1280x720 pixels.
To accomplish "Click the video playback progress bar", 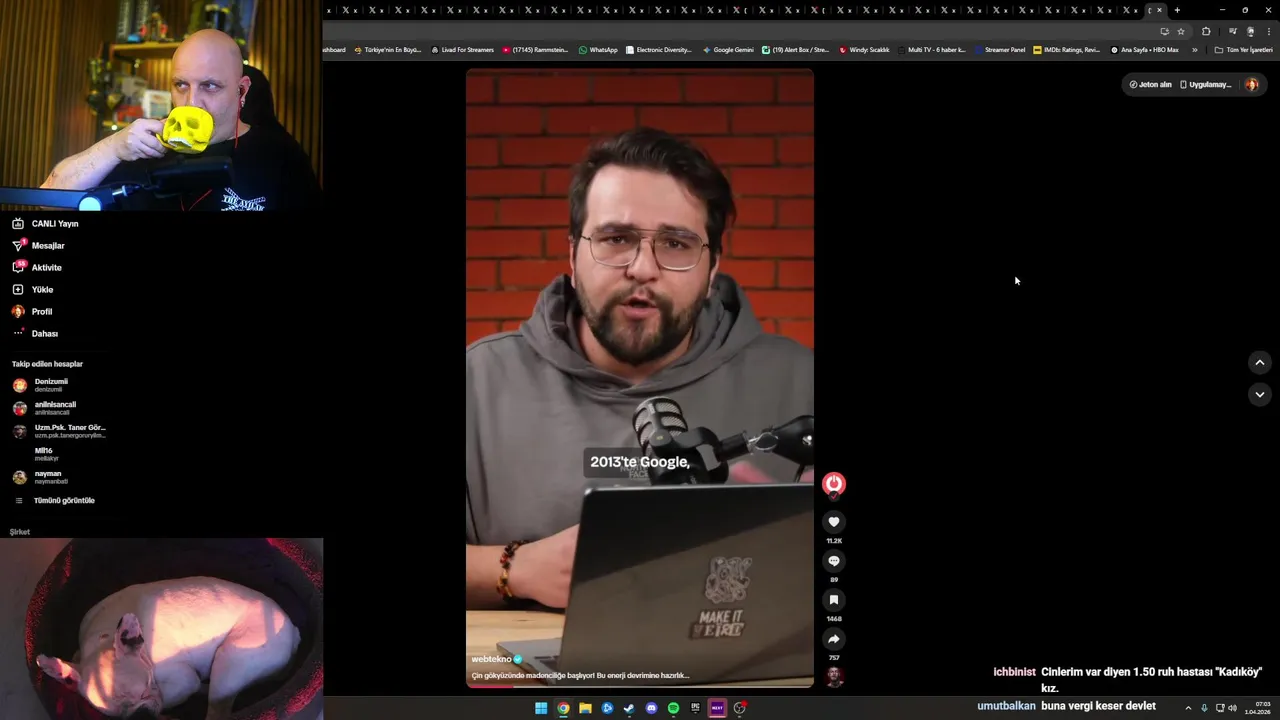I will click(x=640, y=686).
